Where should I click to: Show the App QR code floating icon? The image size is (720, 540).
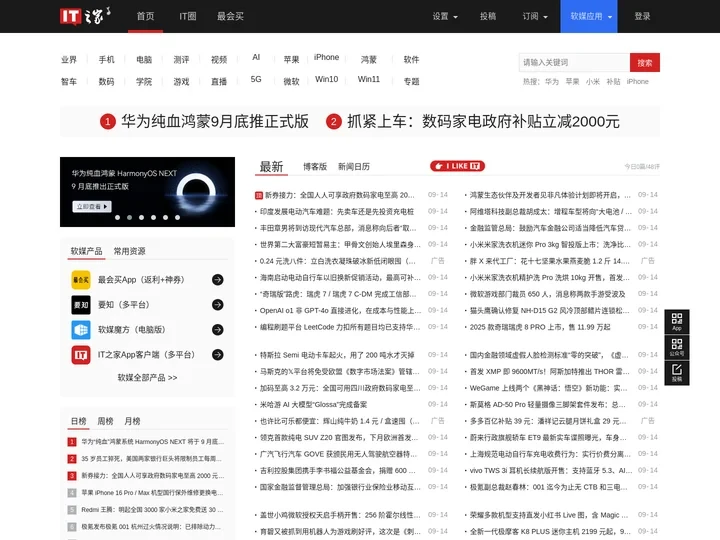(677, 322)
